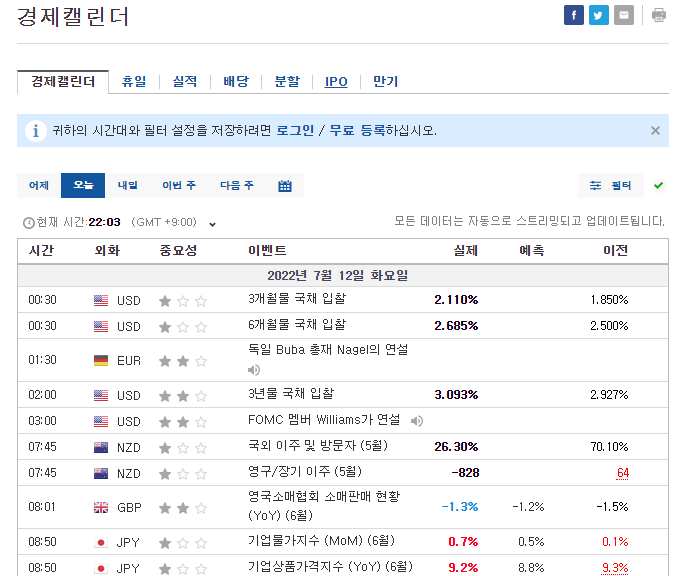Click previous value 9.3% in JPY row

pos(615,567)
